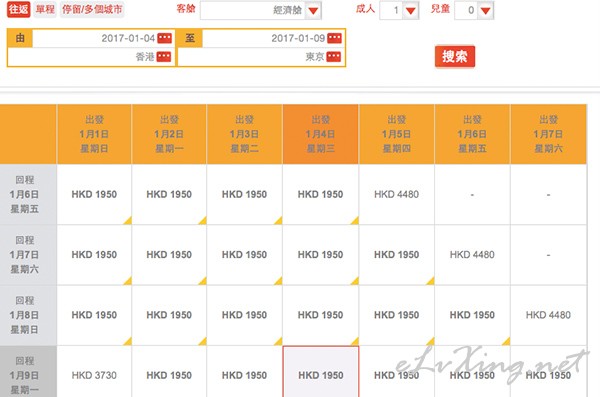Select departure column header 1月1日 星期日
The image size is (600, 397).
point(94,134)
